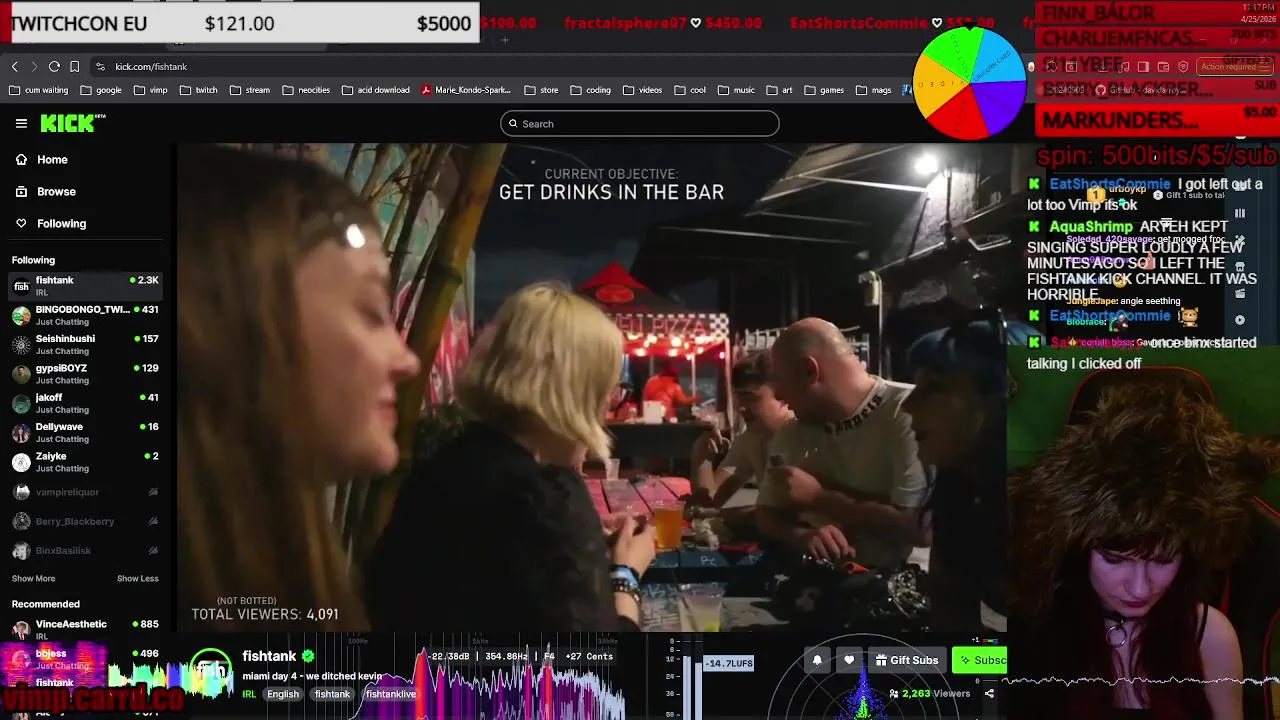
Task: Click the fishtank channel name below video
Action: click(269, 656)
